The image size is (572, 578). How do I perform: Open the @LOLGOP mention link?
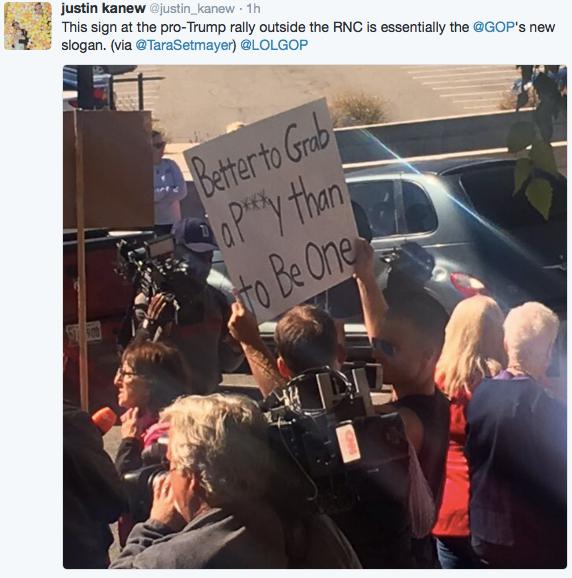click(x=274, y=45)
